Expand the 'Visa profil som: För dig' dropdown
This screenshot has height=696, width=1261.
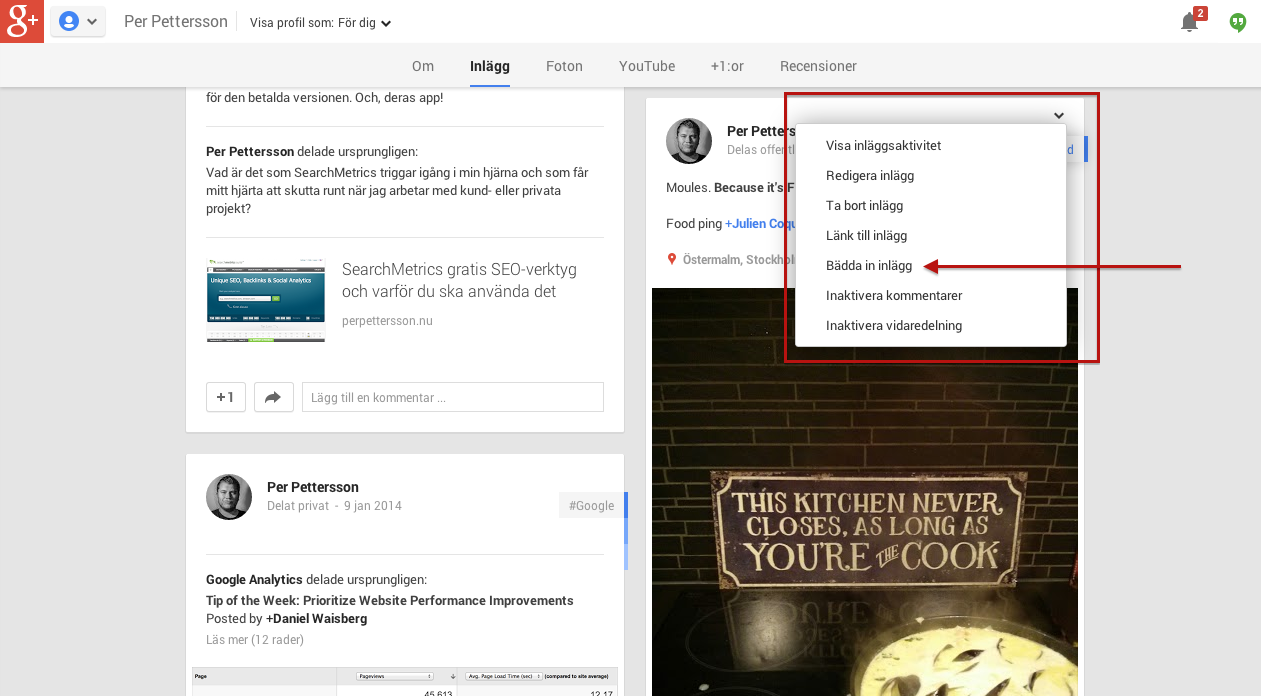[x=320, y=22]
